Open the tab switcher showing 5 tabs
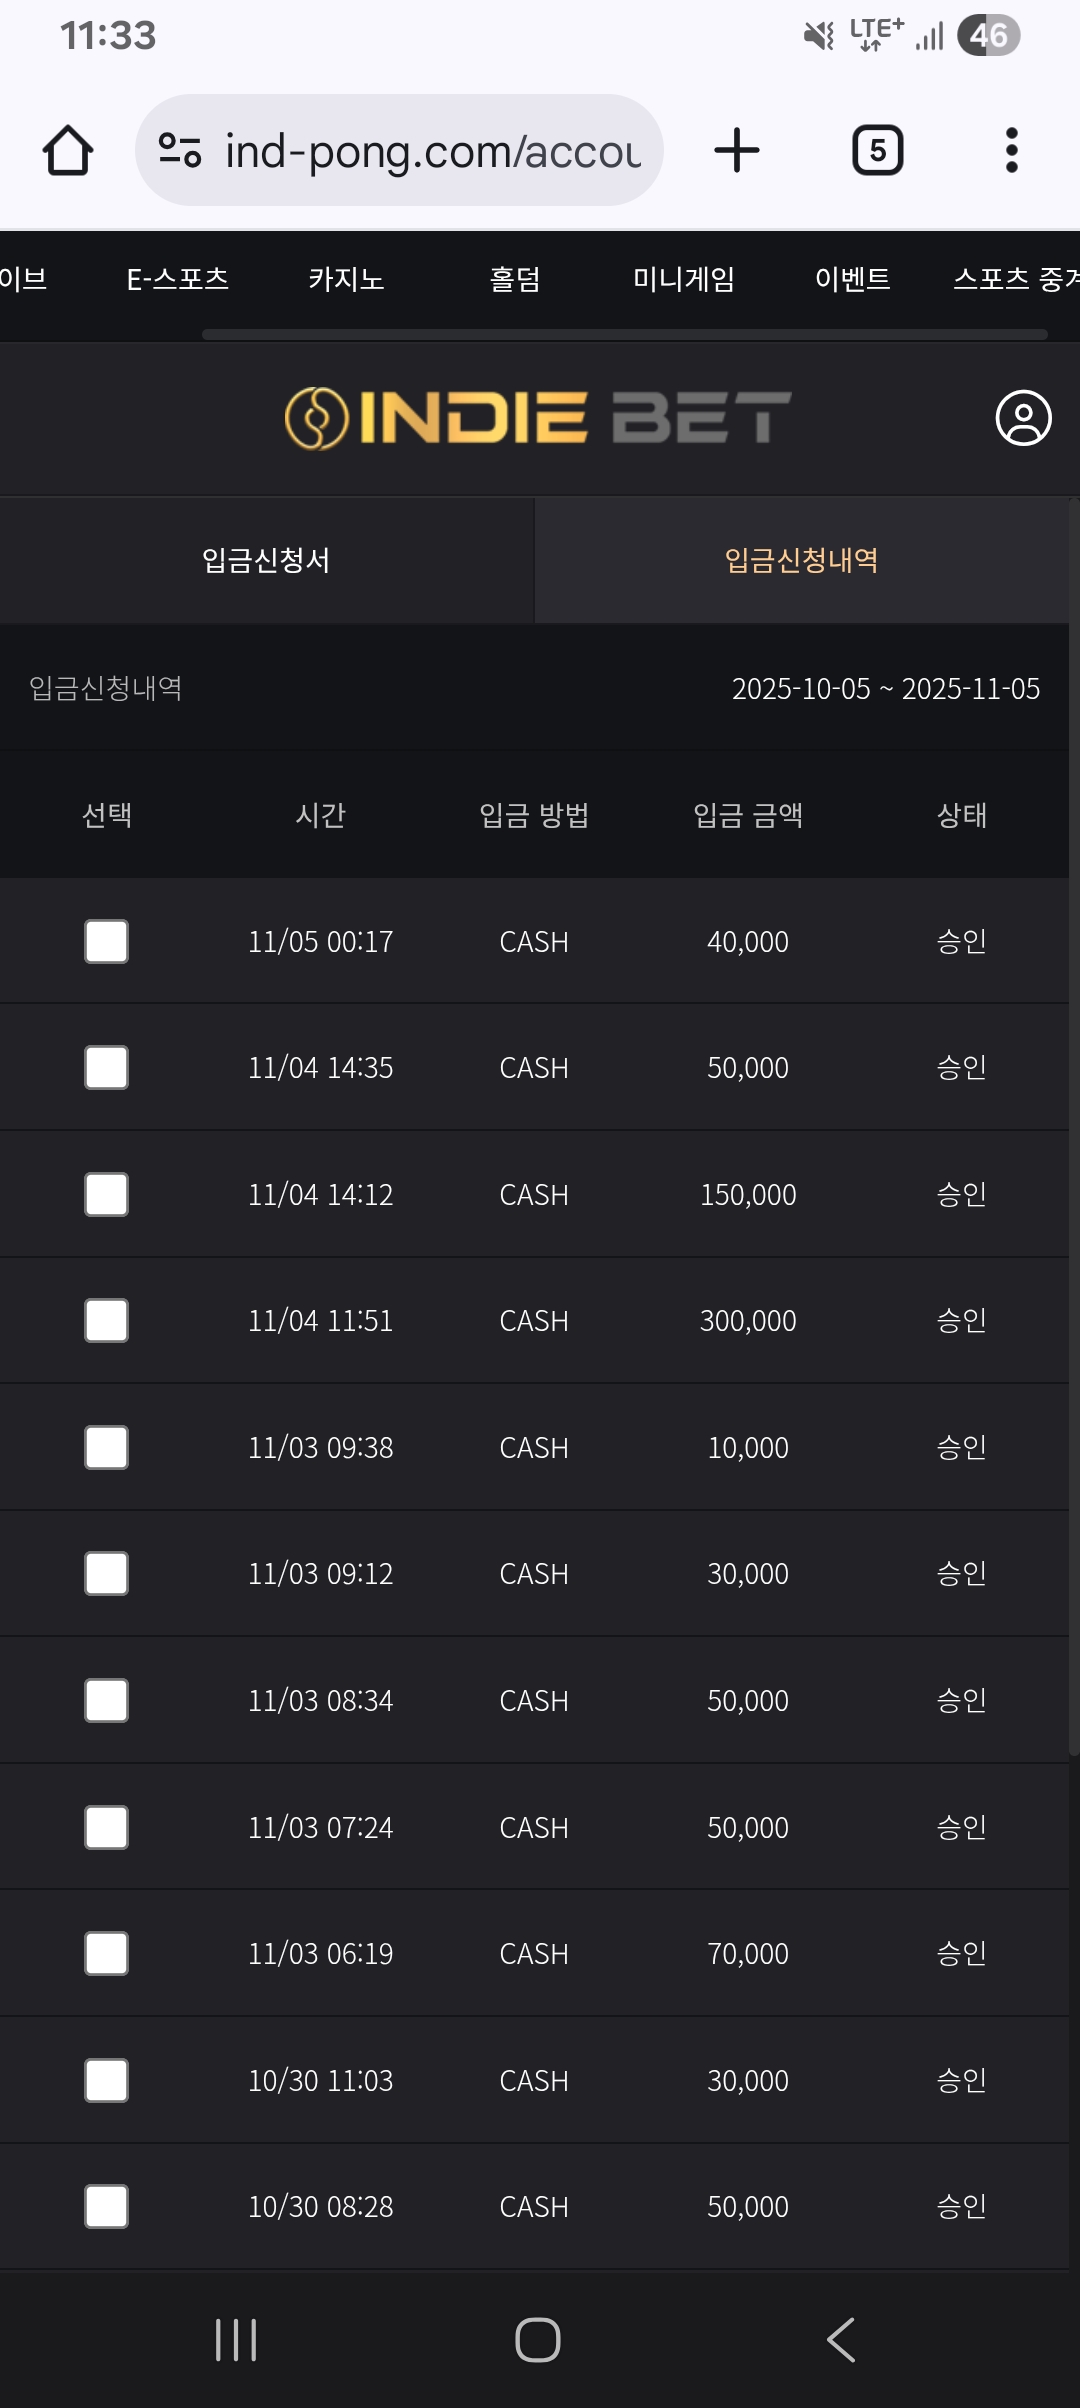1080x2408 pixels. (877, 151)
